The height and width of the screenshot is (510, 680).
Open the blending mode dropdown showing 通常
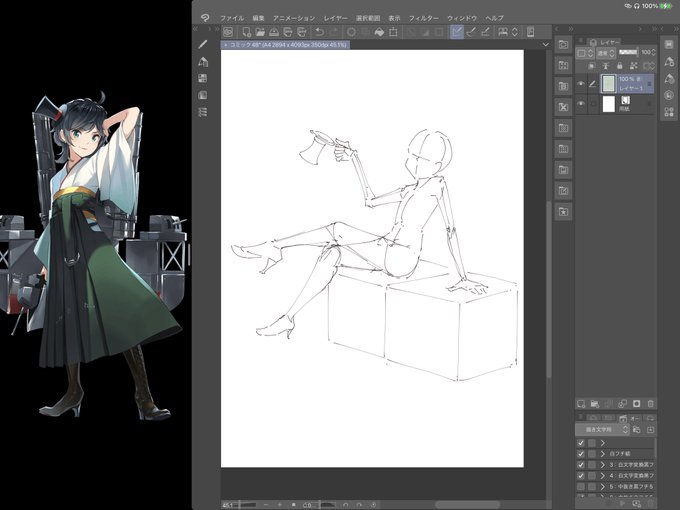(x=606, y=53)
